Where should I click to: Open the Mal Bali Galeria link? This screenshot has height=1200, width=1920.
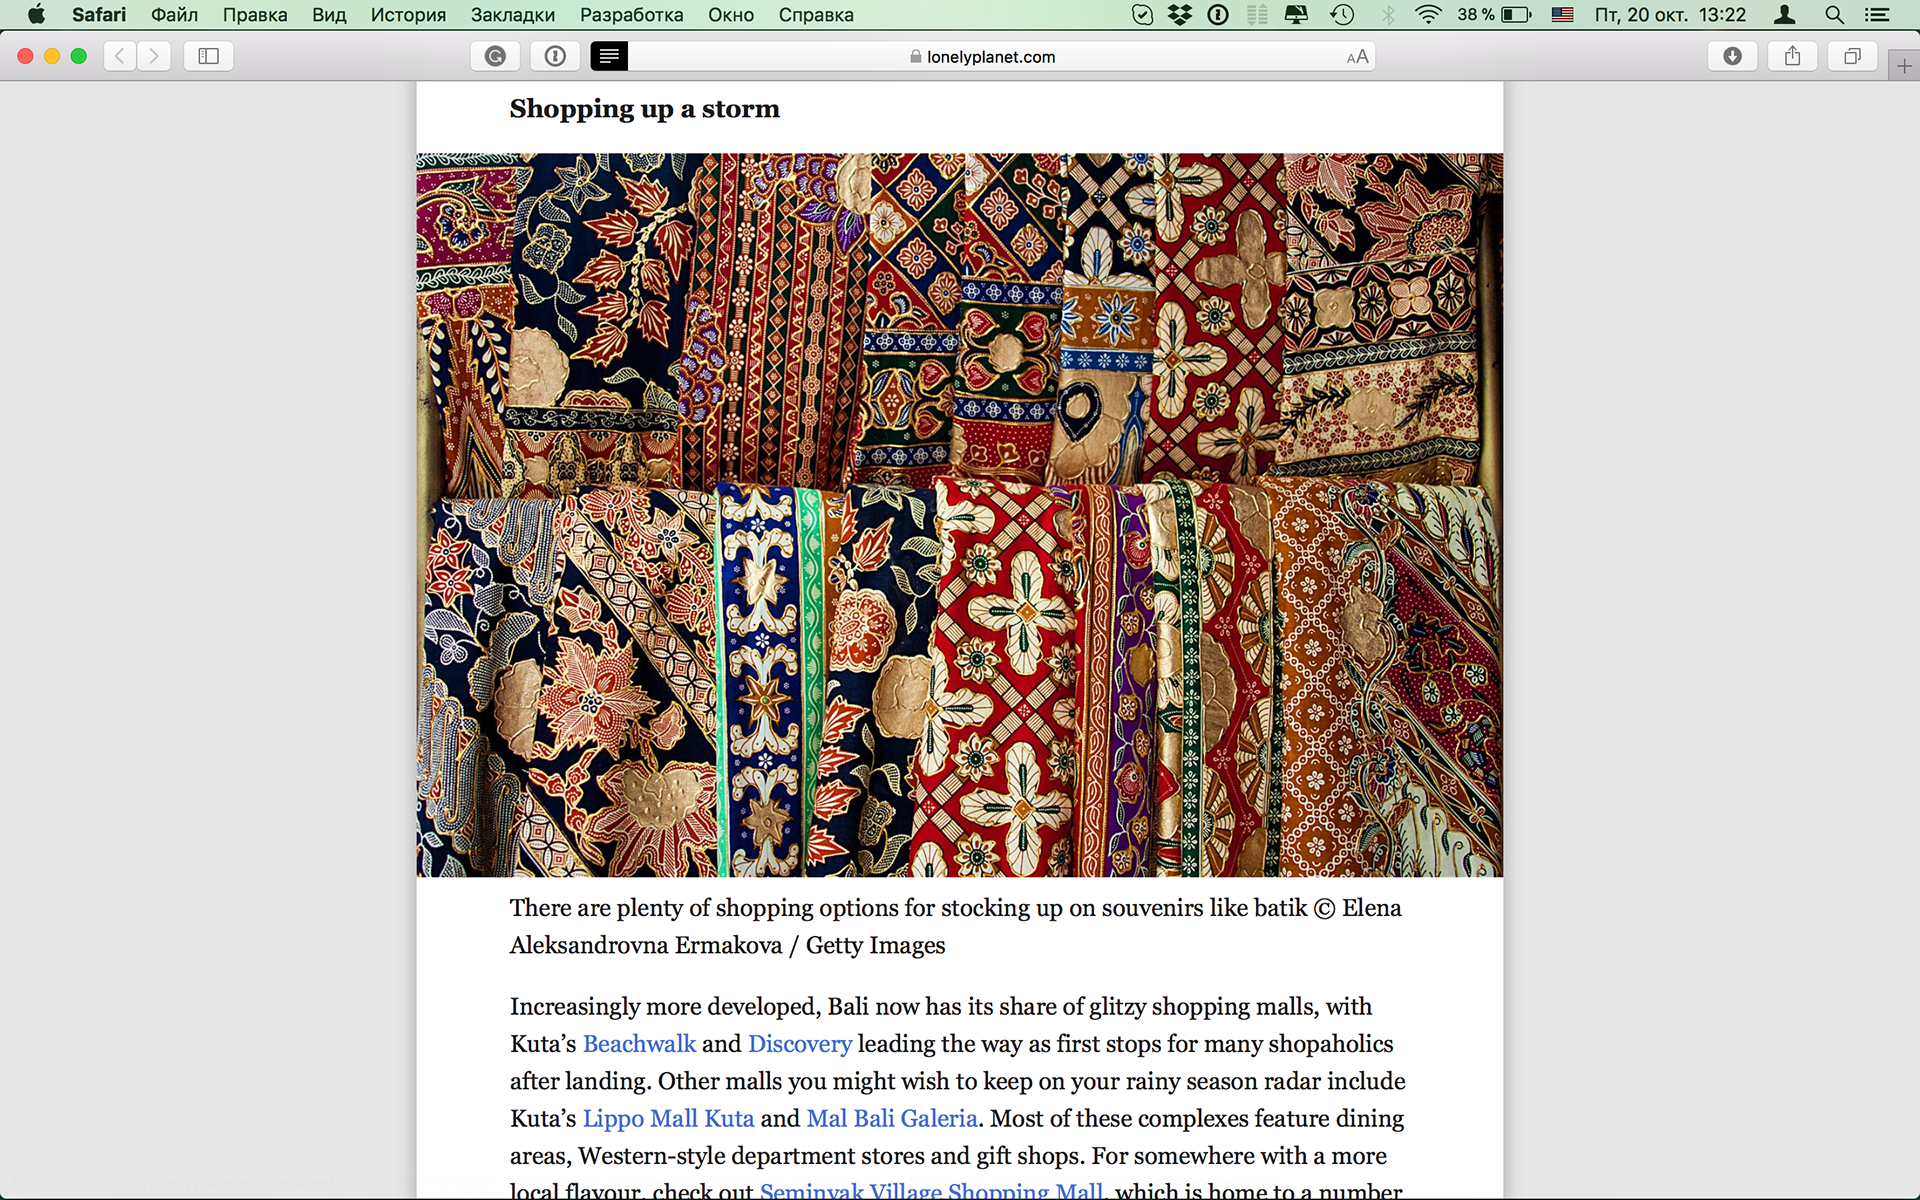click(892, 1118)
